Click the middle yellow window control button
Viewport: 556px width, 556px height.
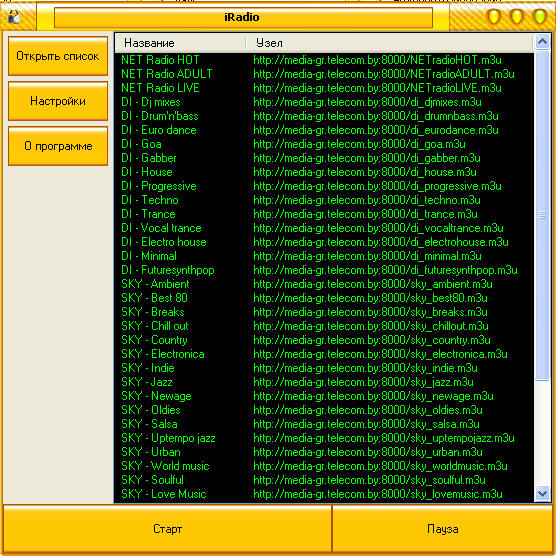pos(517,16)
